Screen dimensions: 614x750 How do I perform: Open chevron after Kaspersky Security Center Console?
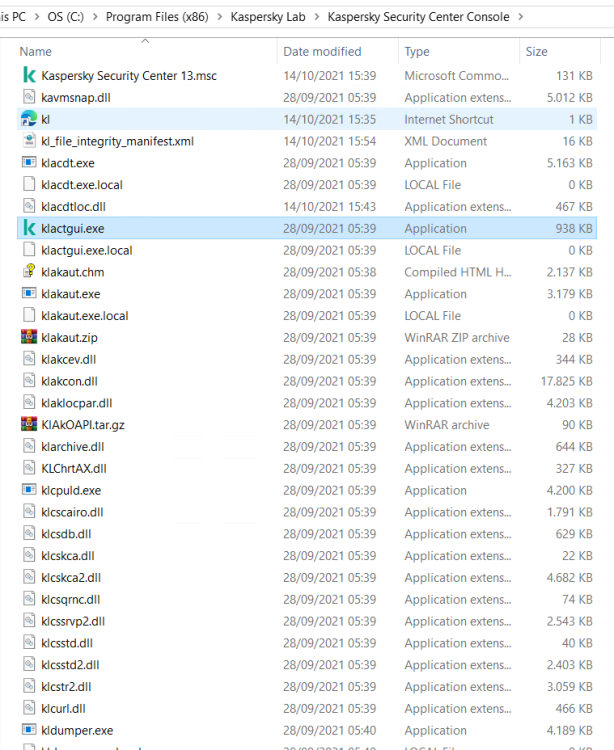(521, 17)
